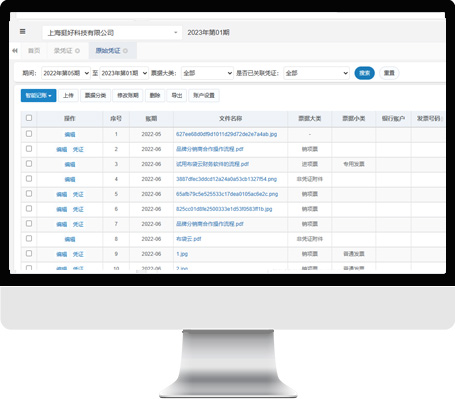The image size is (455, 399).
Task: Click the double-left-arrow tab scroll icon
Action: point(15,51)
